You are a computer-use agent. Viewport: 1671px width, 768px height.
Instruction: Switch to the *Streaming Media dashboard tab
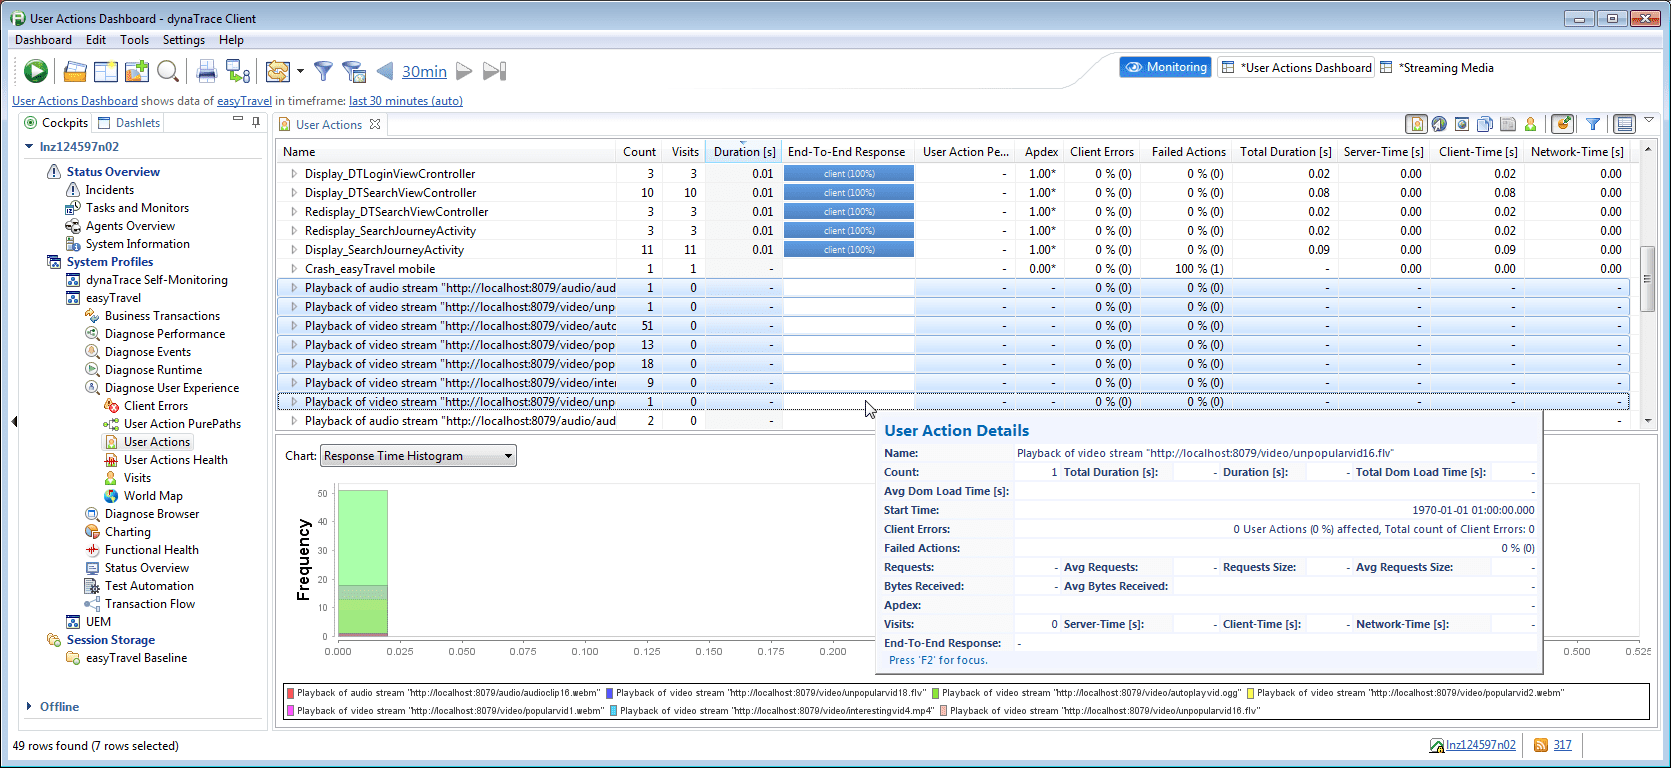coord(1437,68)
